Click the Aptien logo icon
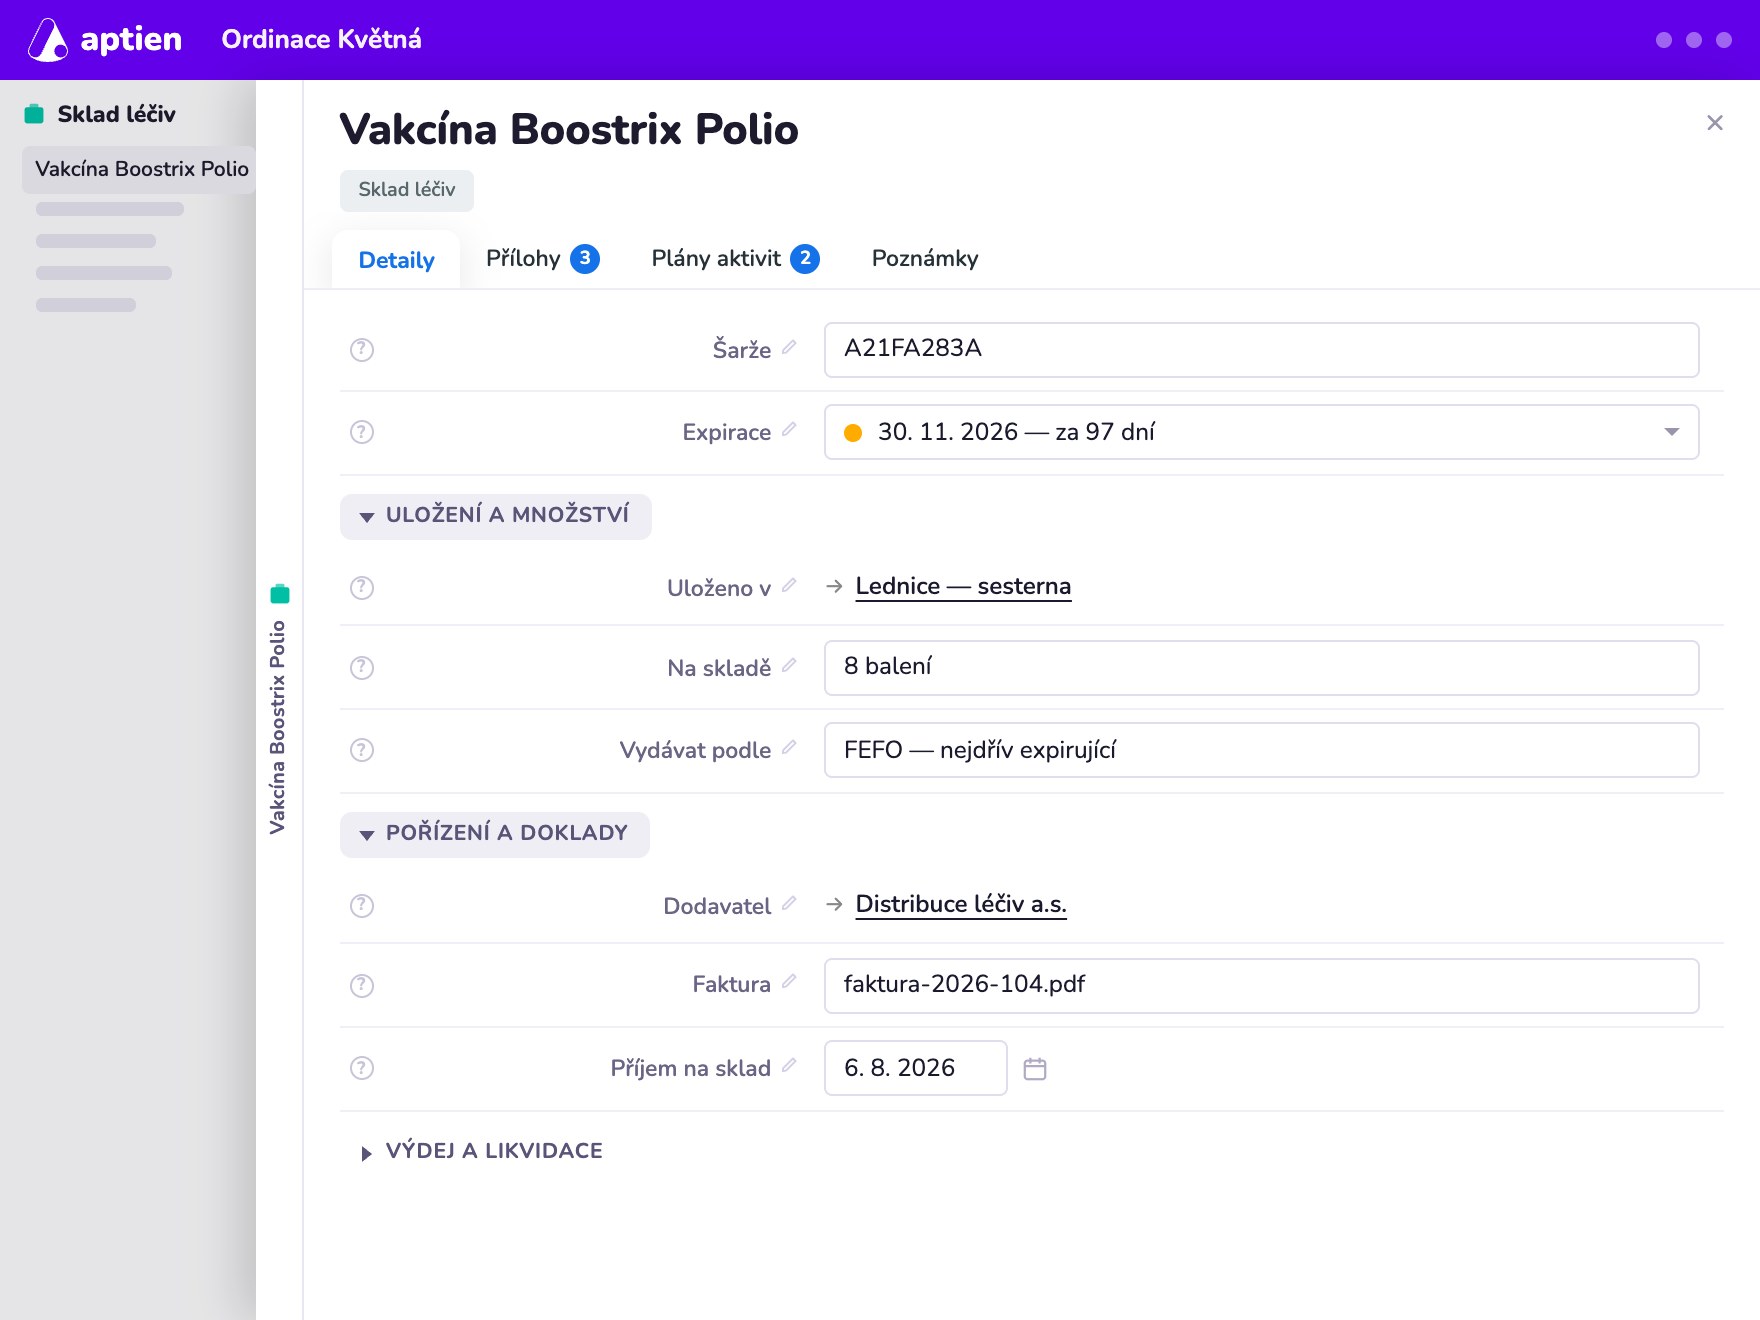 click(48, 40)
